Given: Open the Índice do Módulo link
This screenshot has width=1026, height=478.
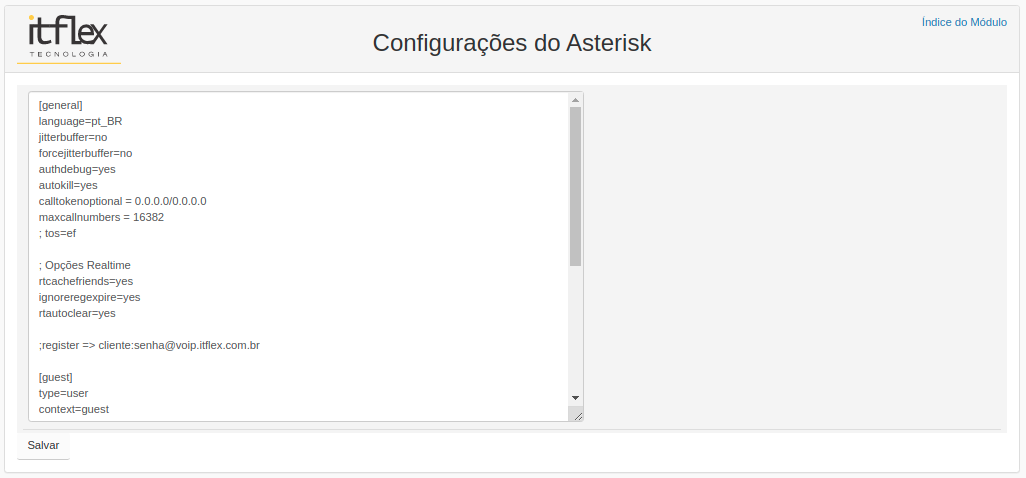Looking at the screenshot, I should pyautogui.click(x=964, y=22).
